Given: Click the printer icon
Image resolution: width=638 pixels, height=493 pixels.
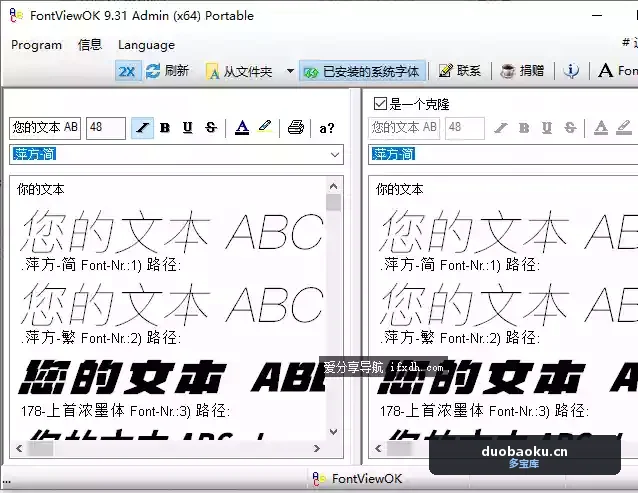Looking at the screenshot, I should (296, 127).
